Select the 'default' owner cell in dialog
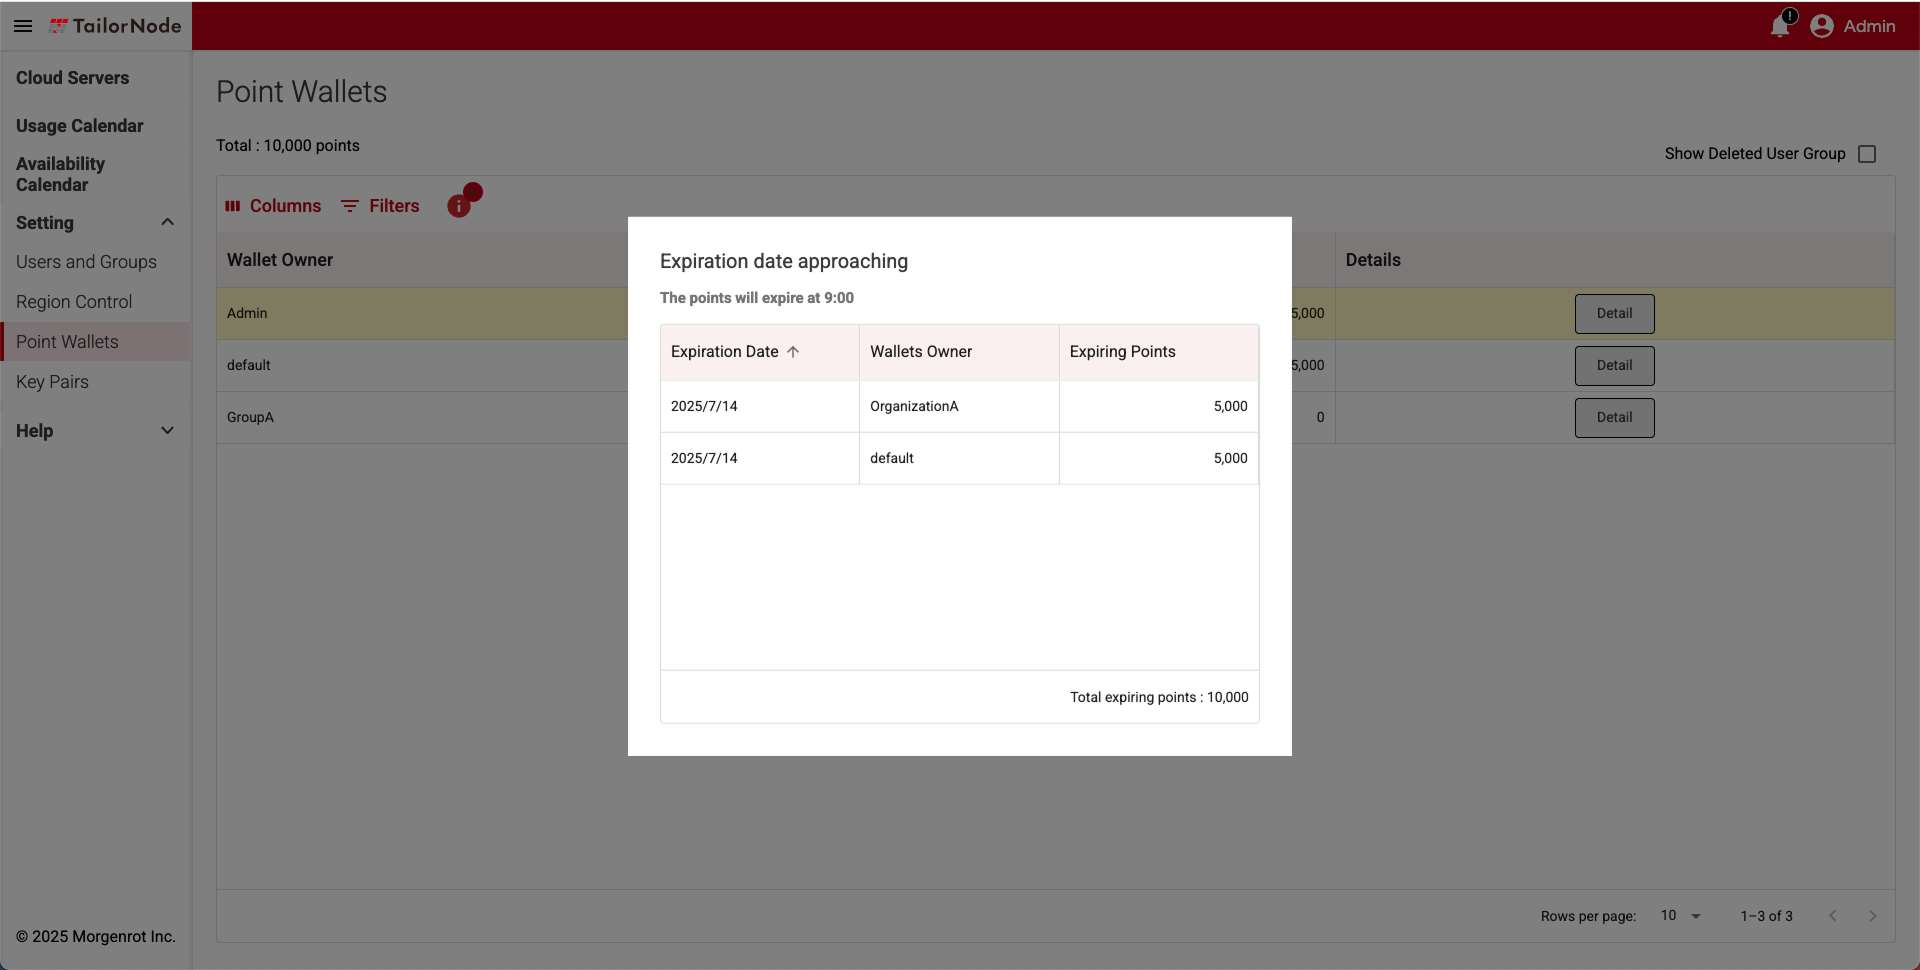Image resolution: width=1920 pixels, height=970 pixels. 959,458
